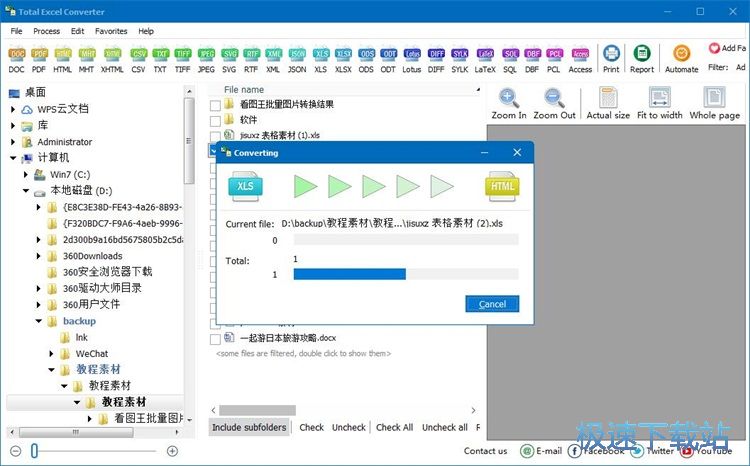Check jisuxz 表格素材 (1).xls file
Viewport: 750px width, 466px height.
point(215,135)
